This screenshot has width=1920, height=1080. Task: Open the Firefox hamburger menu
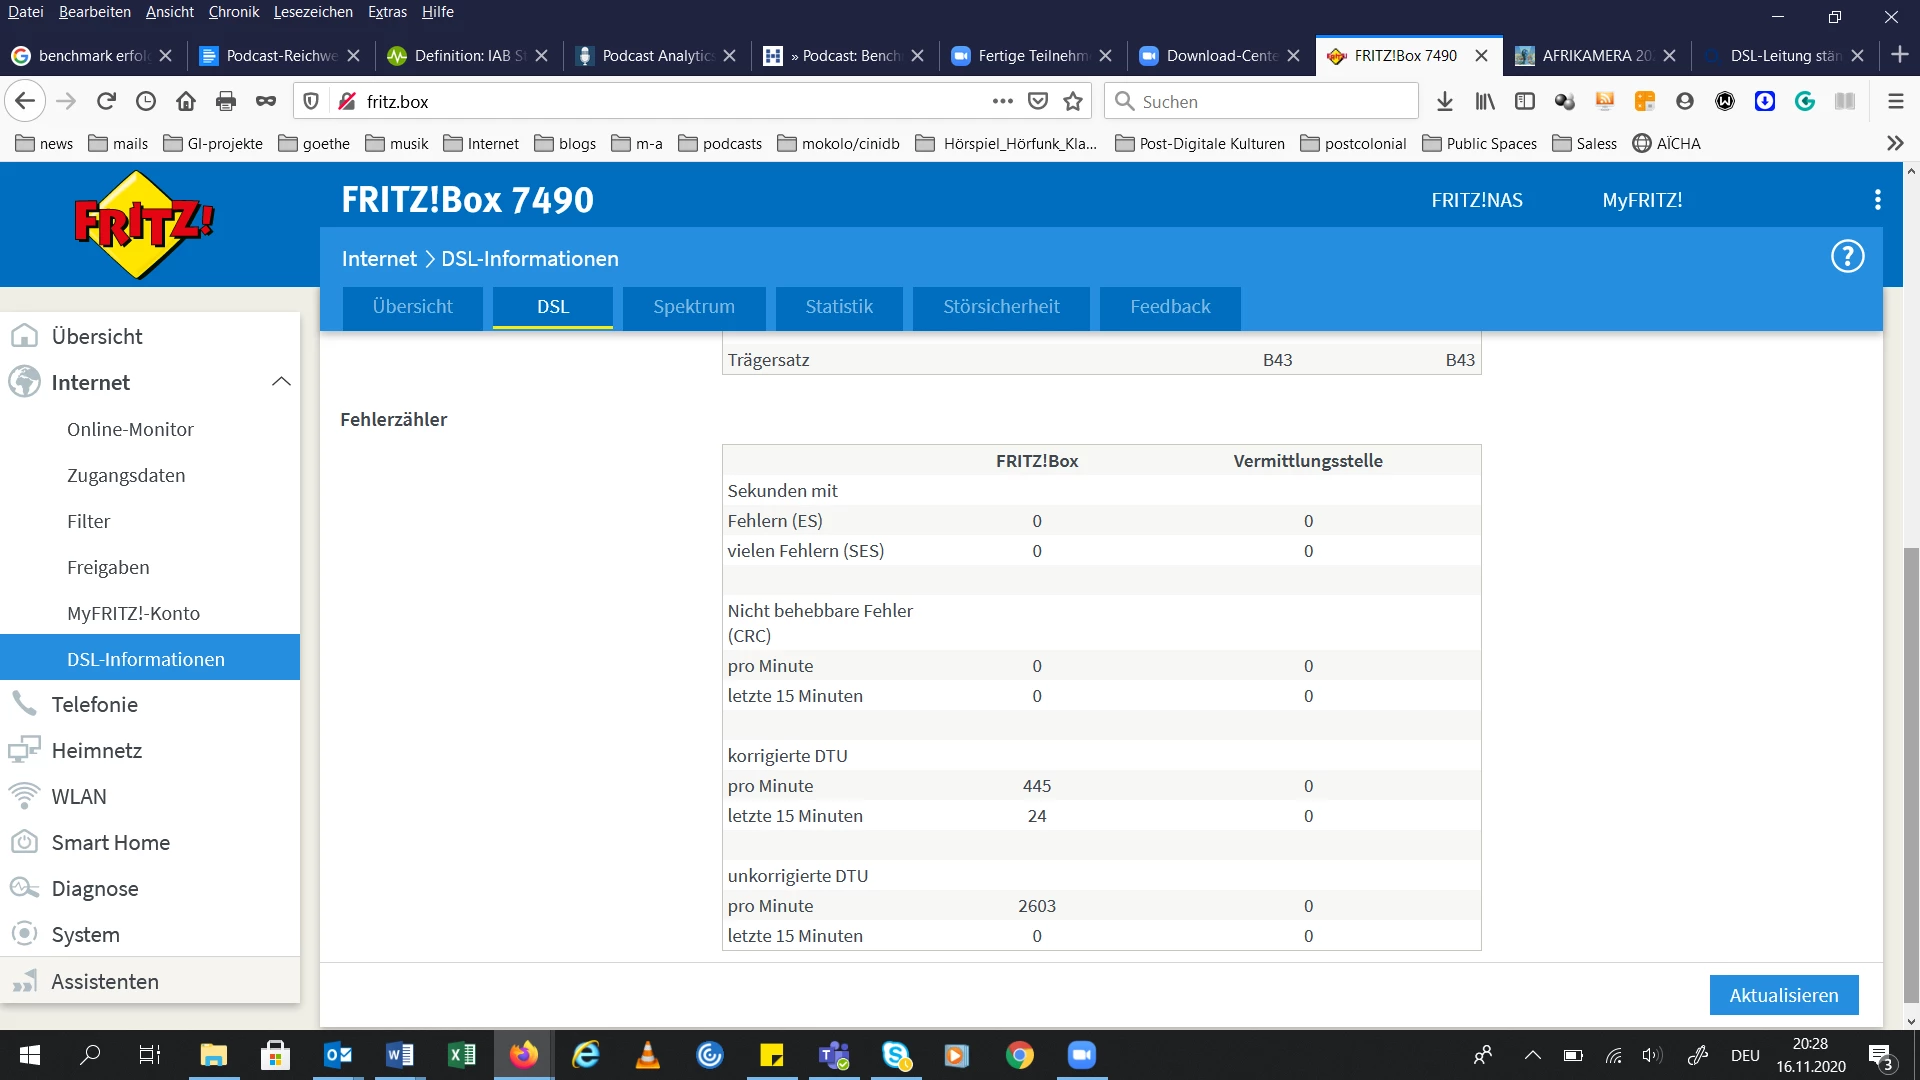point(1895,101)
